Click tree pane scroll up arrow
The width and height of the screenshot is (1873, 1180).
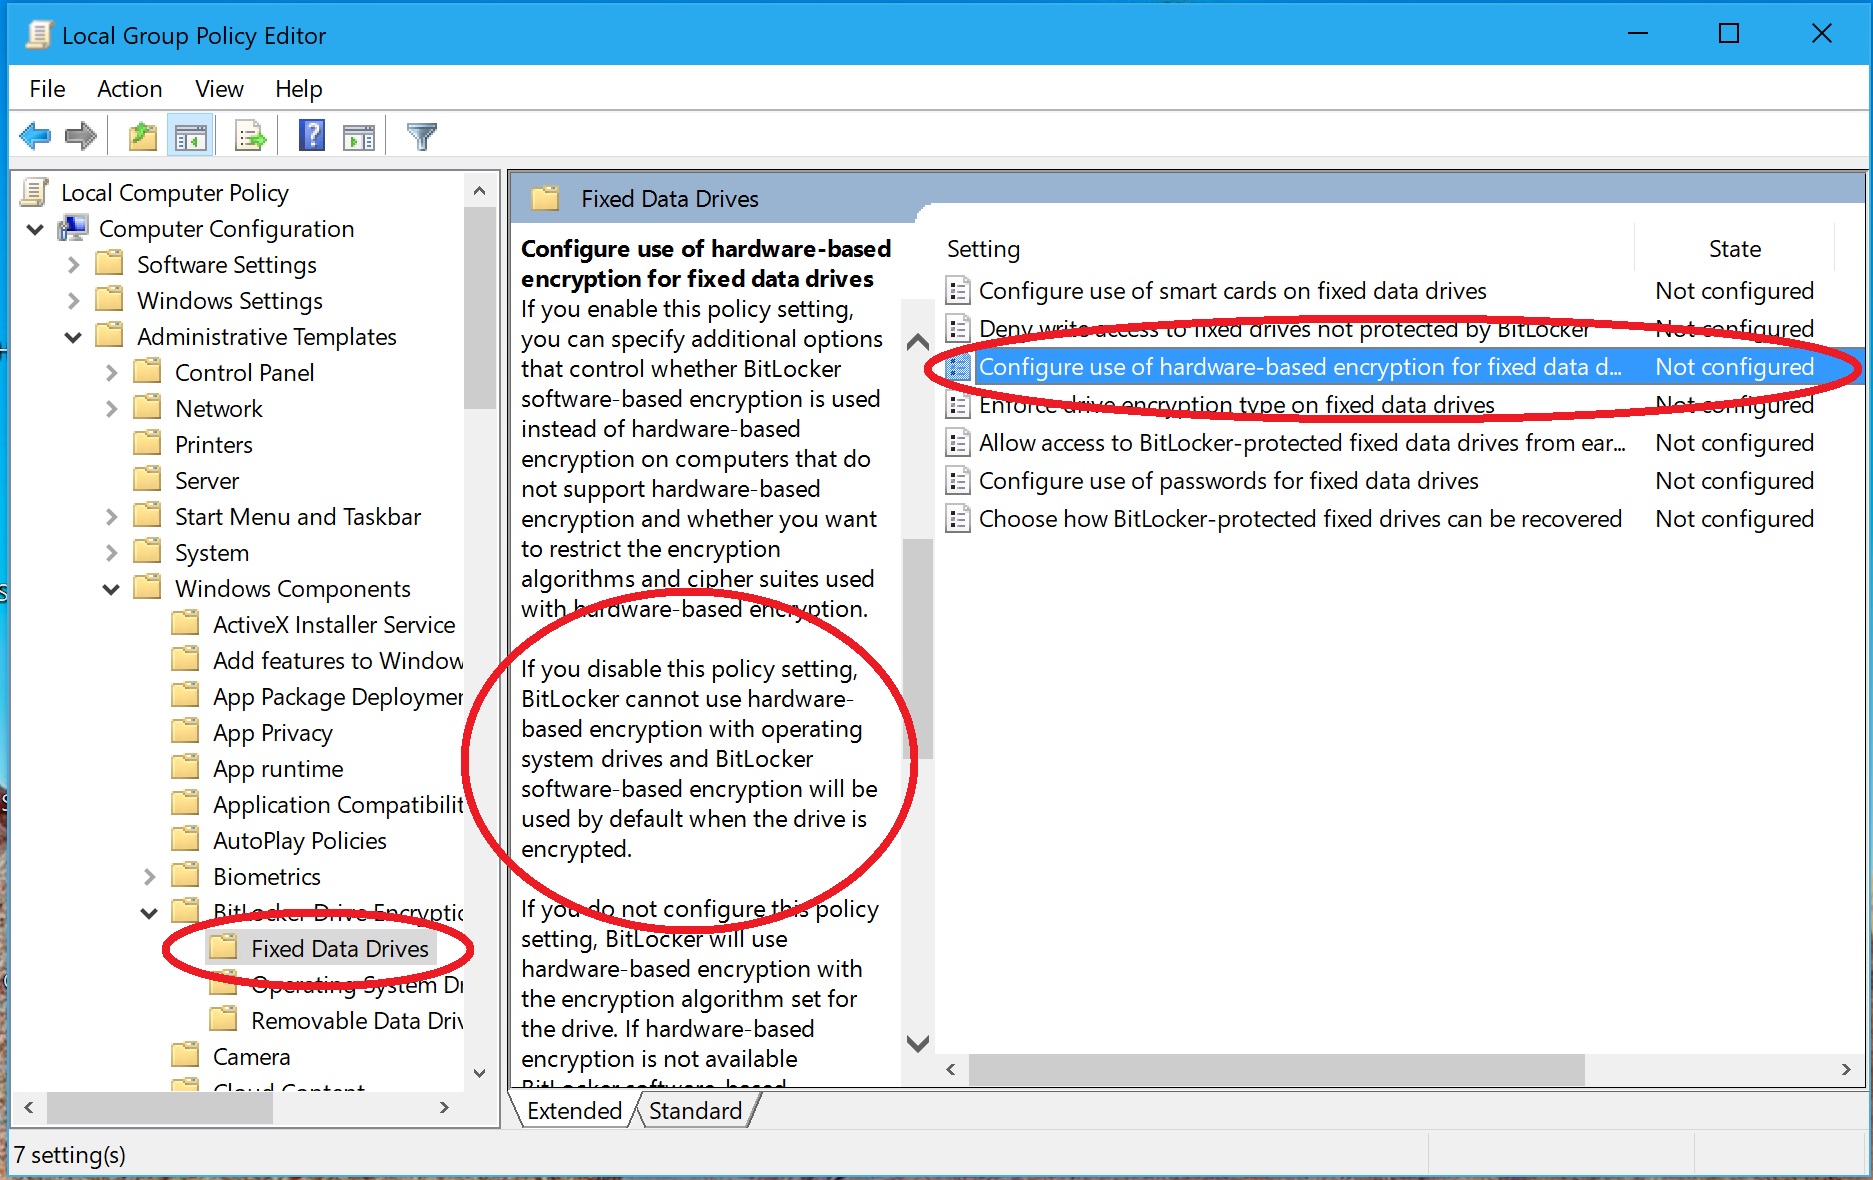[x=480, y=191]
